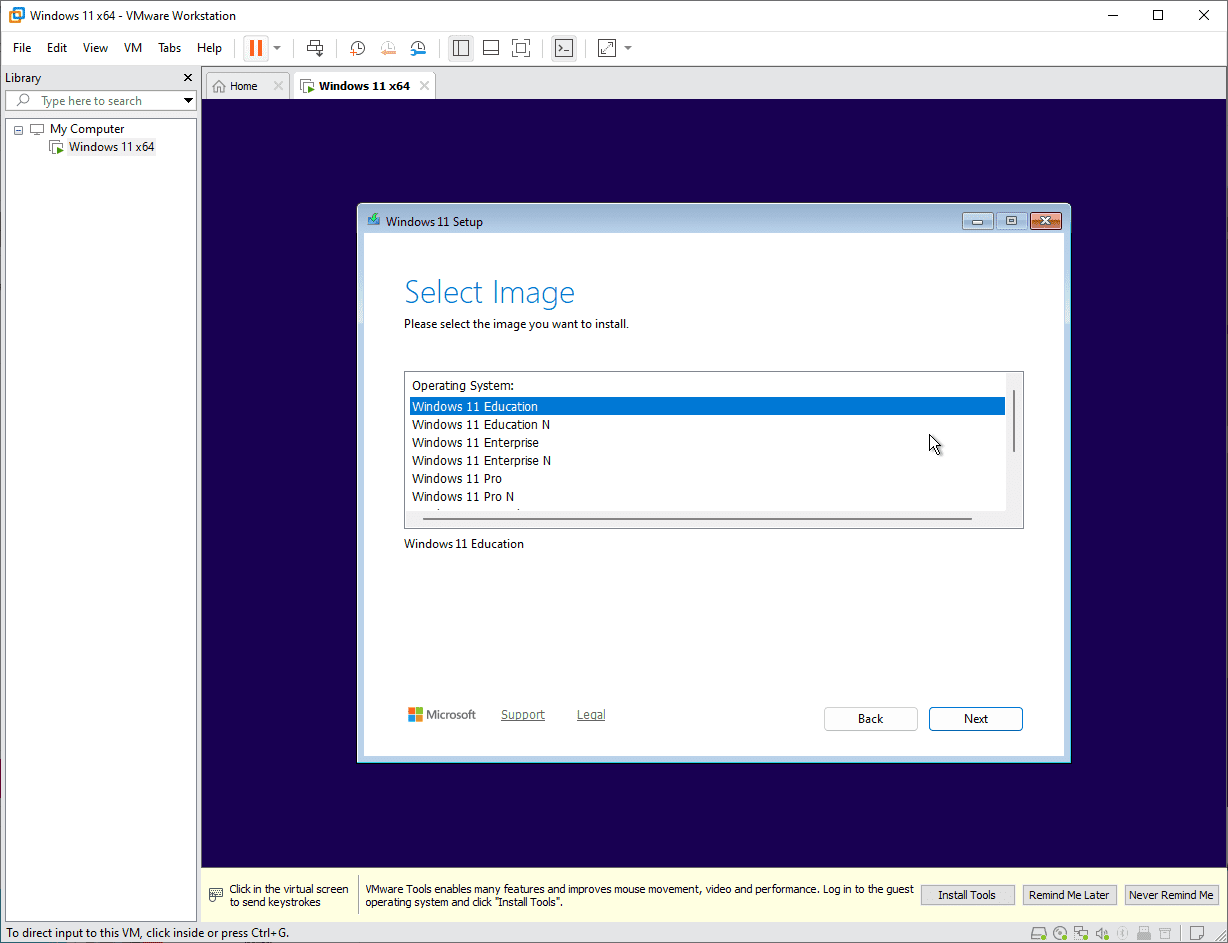The height and width of the screenshot is (943, 1228).
Task: Click the message log note icon
Action: point(1197,933)
